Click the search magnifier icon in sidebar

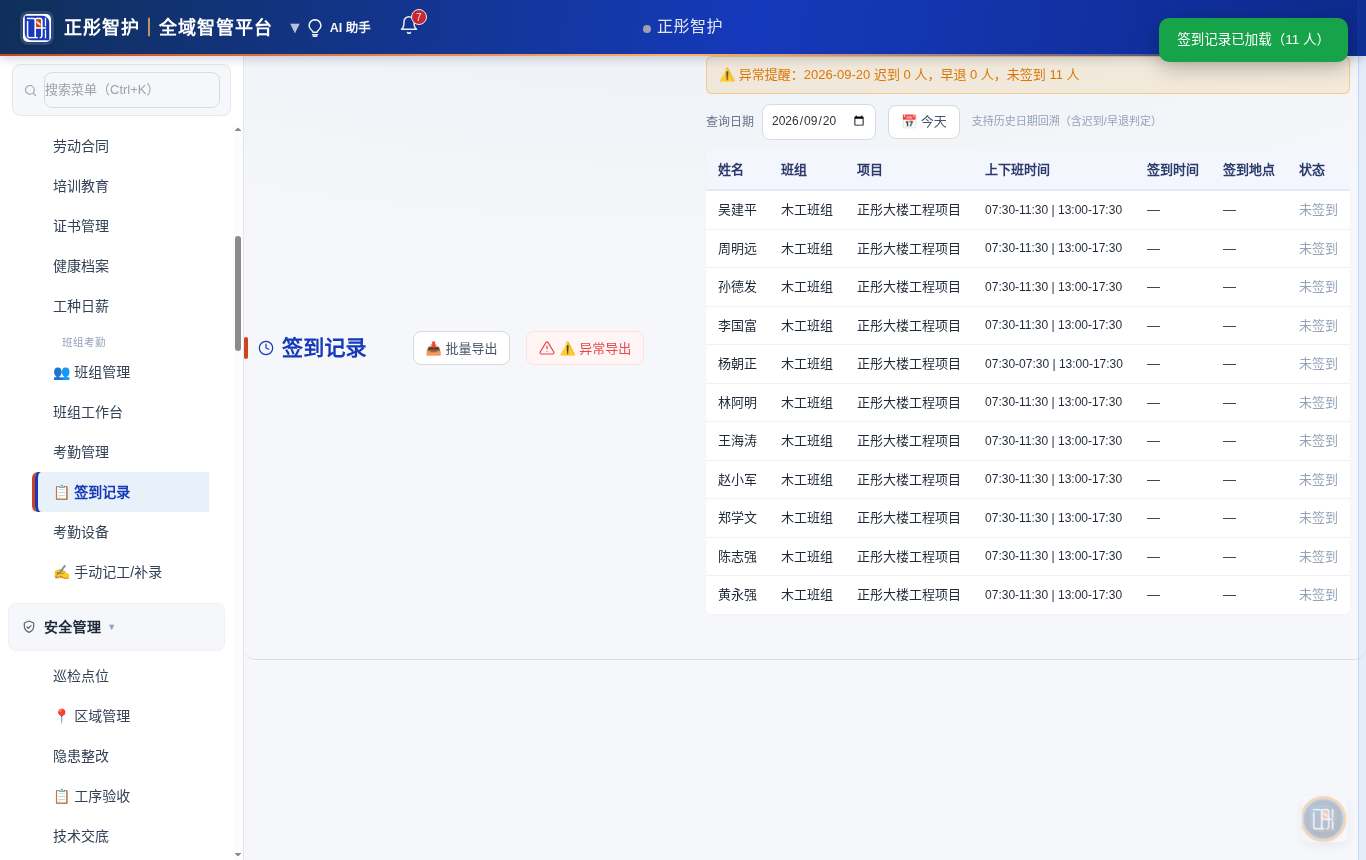30,90
